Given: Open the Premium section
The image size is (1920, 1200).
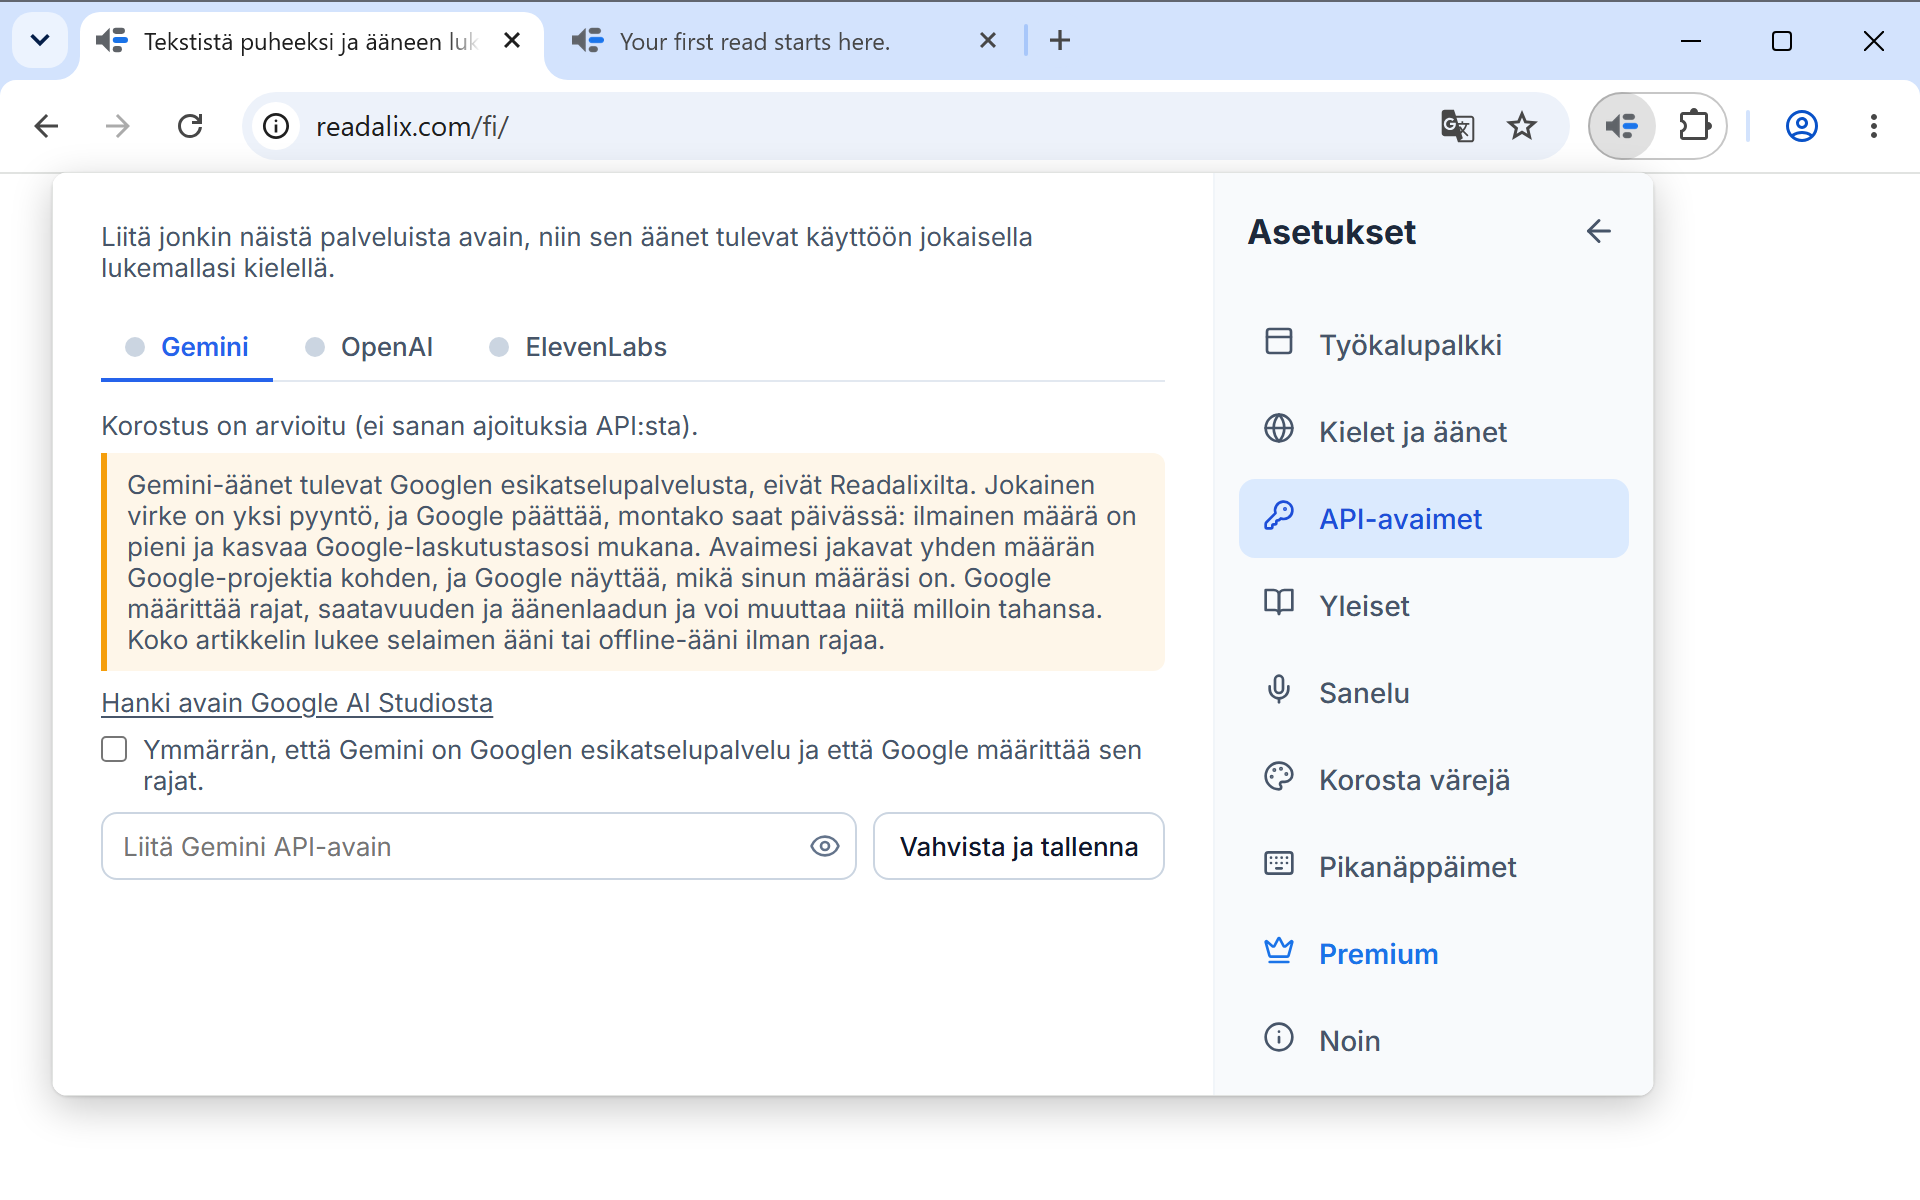Looking at the screenshot, I should (x=1433, y=954).
